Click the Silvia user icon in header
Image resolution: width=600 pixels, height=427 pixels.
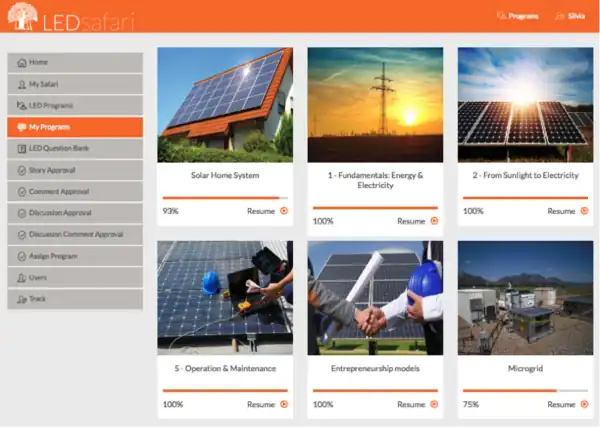[x=560, y=16]
